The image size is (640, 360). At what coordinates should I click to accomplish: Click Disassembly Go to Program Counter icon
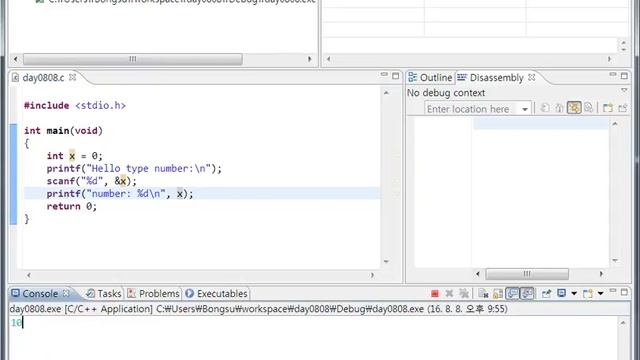tap(559, 108)
